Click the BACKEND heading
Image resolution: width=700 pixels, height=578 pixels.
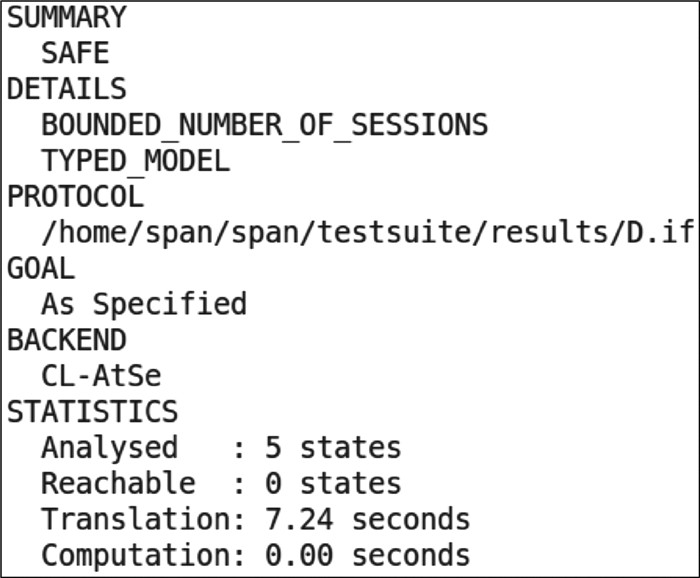67,340
